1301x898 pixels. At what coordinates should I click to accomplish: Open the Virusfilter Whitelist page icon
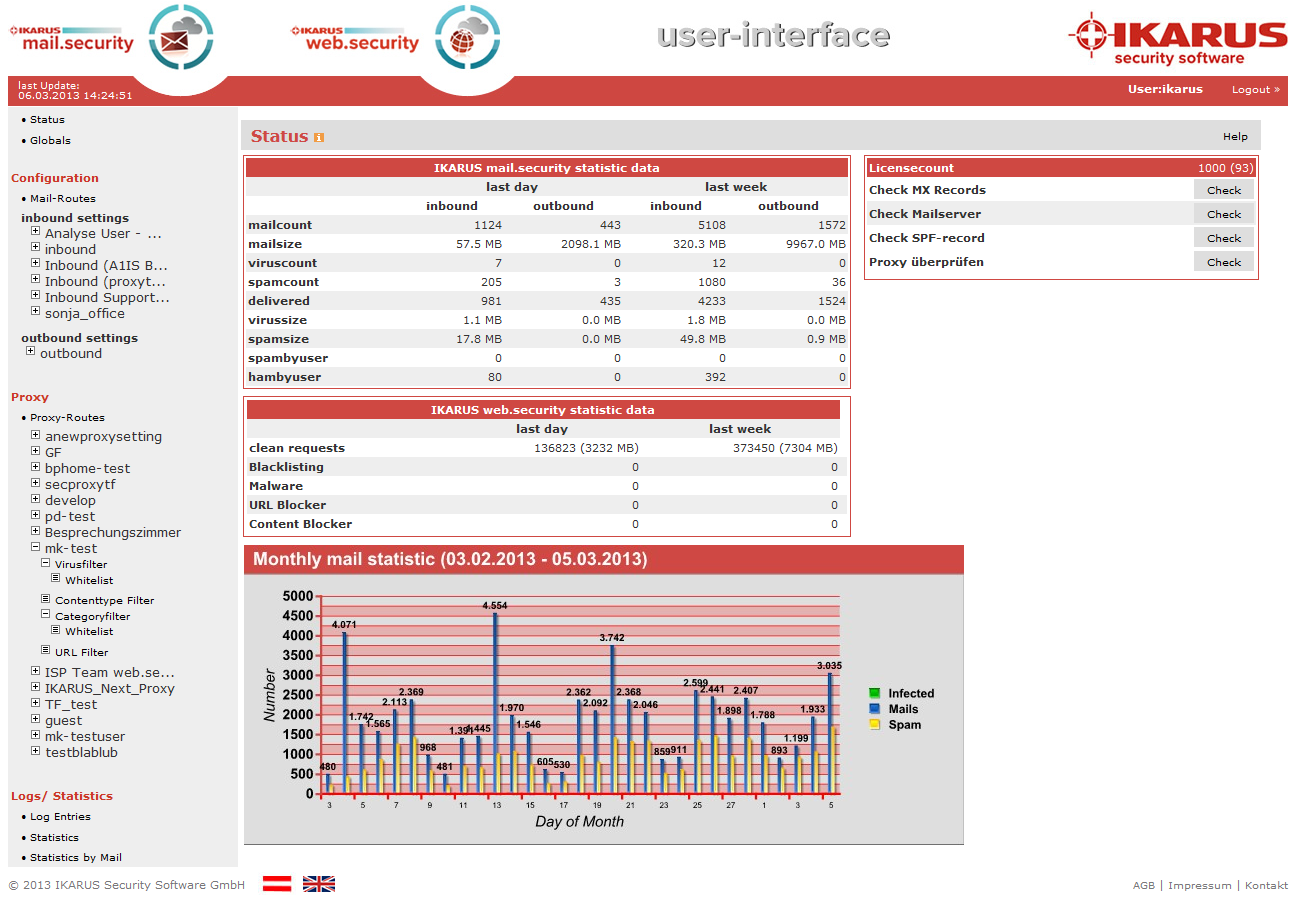56,579
